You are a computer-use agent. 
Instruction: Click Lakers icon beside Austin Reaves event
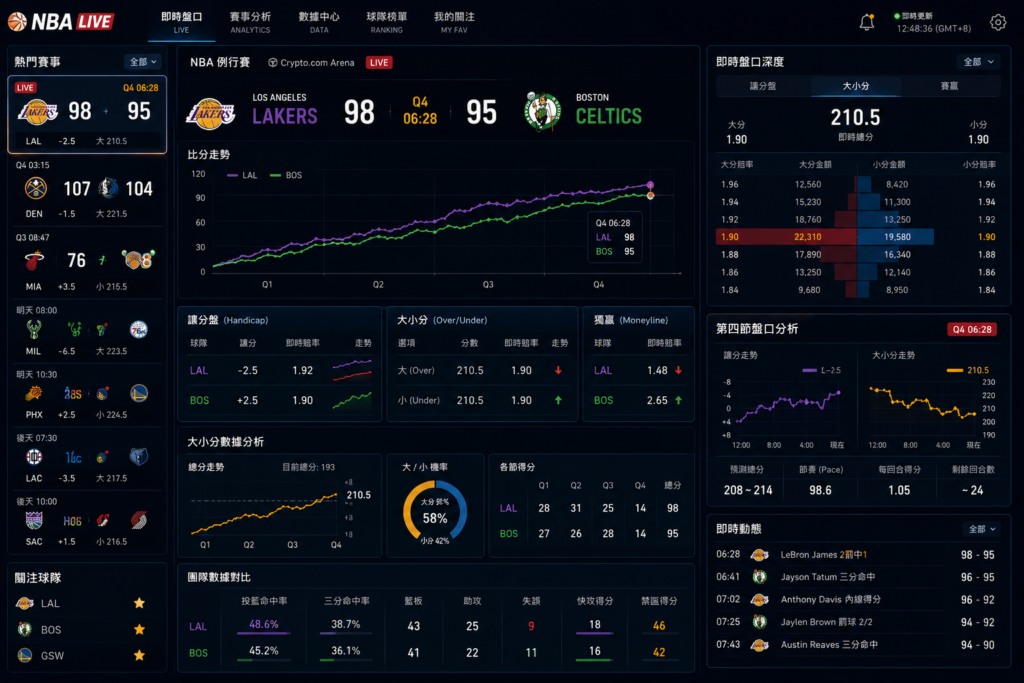click(x=759, y=645)
